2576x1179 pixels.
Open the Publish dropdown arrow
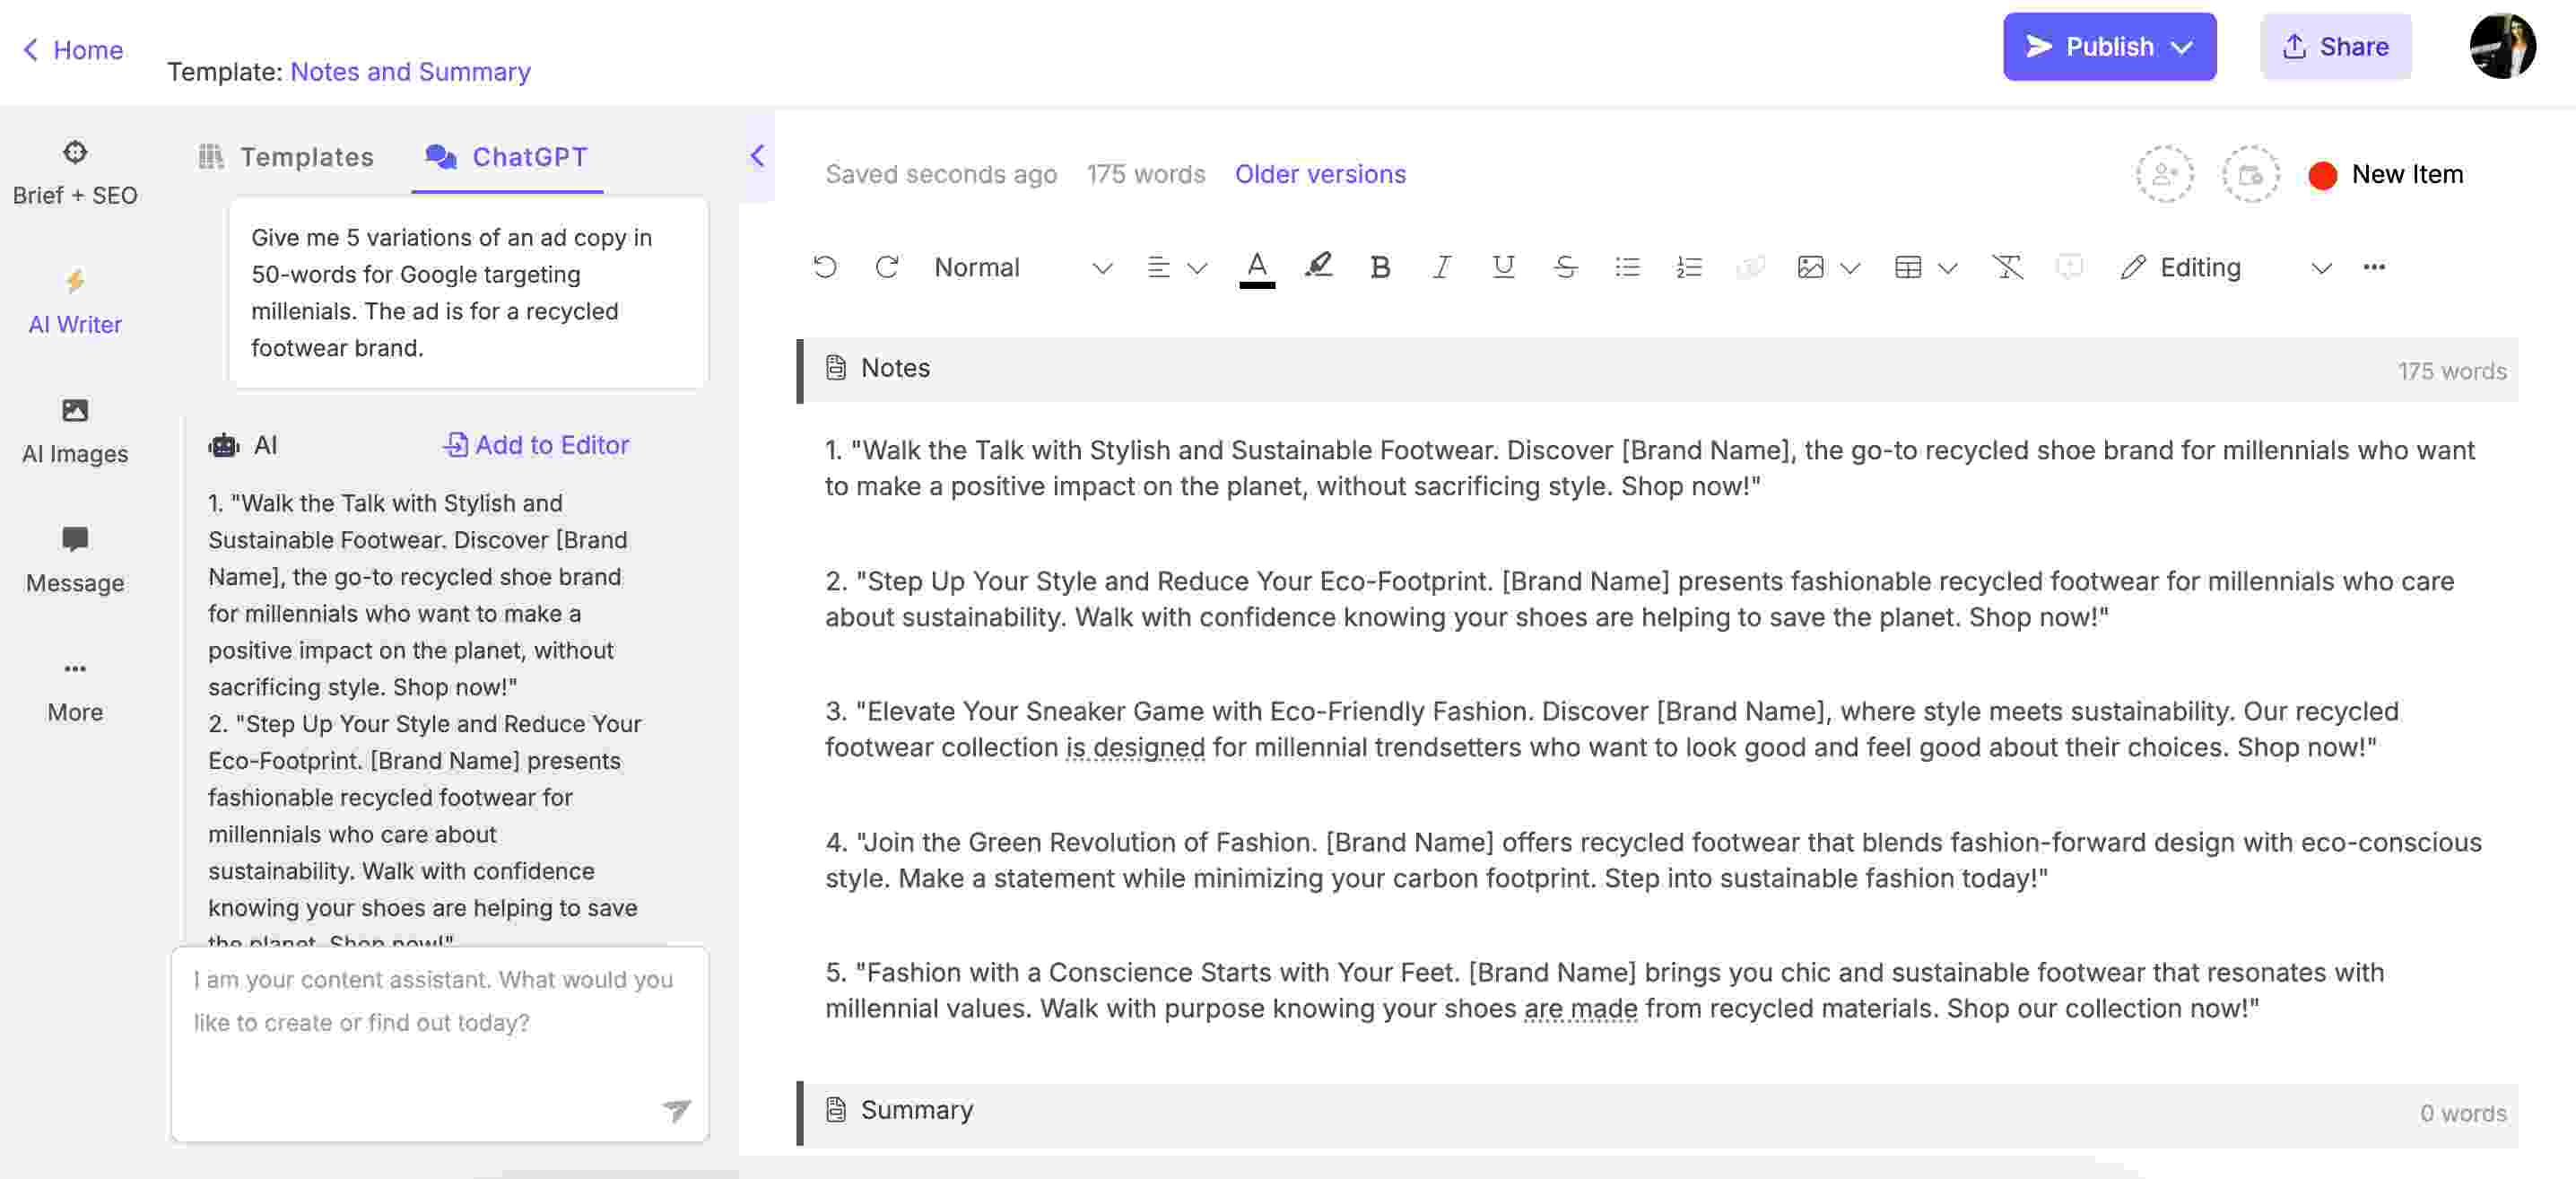pos(2183,47)
